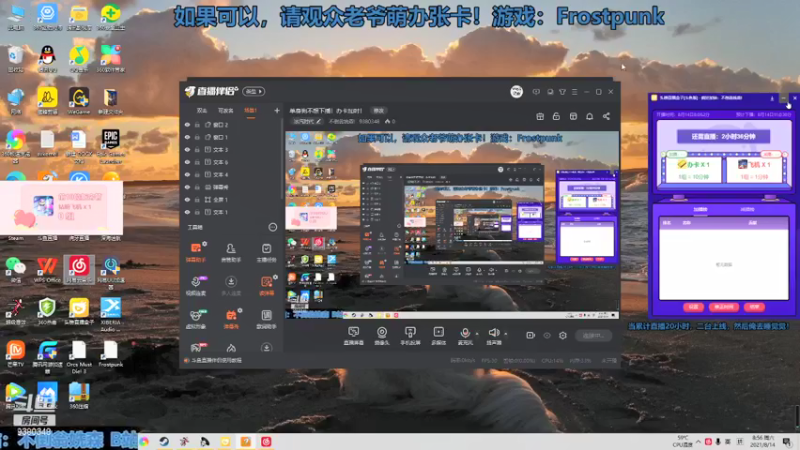Screen dimensions: 800x450
Task: Add a 多媒体 multimedia source
Action: point(438,336)
